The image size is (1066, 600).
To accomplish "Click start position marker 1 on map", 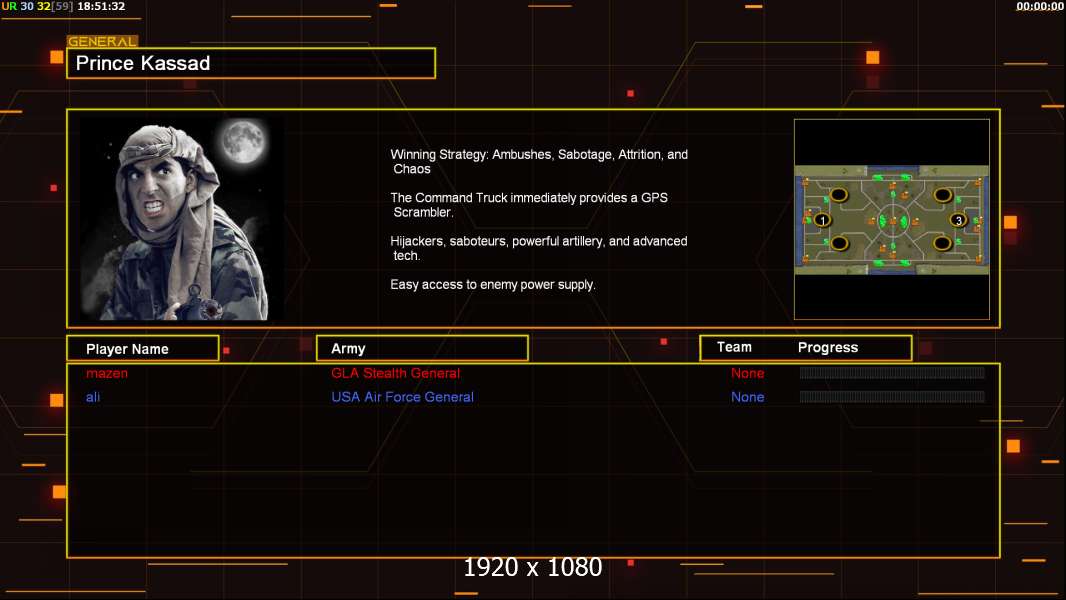I will pos(823,220).
